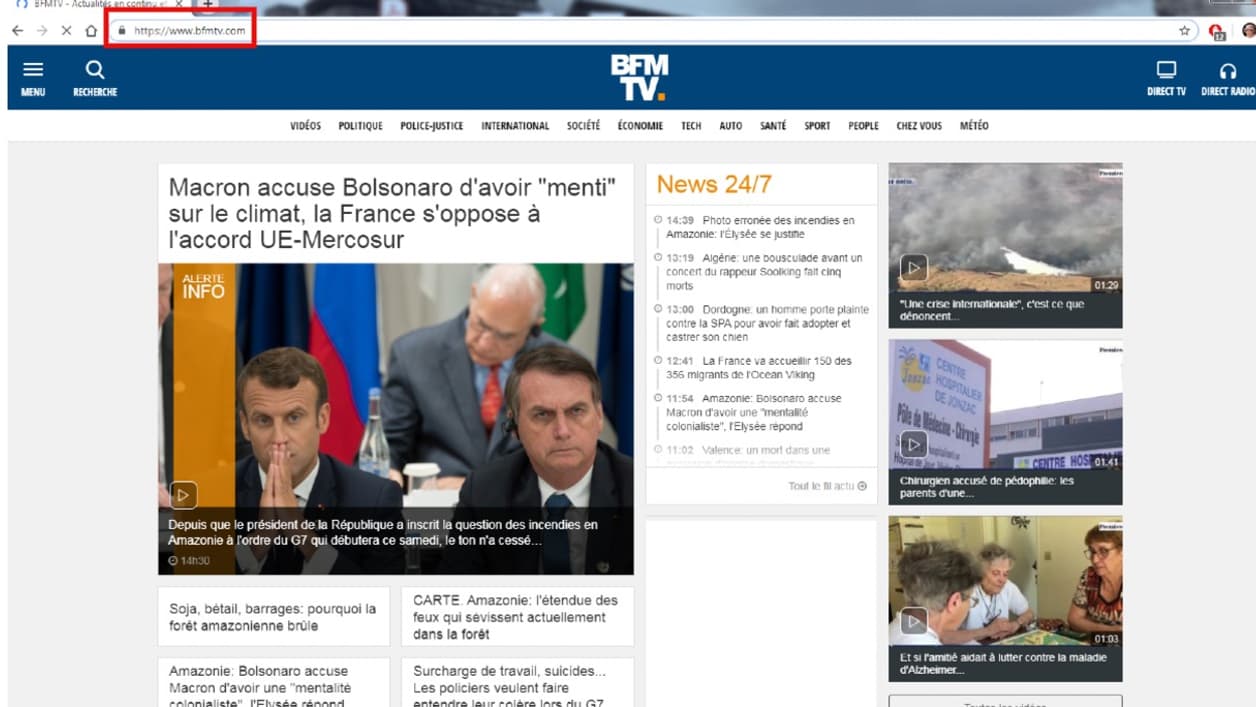Open the Politique menu section

pos(360,126)
